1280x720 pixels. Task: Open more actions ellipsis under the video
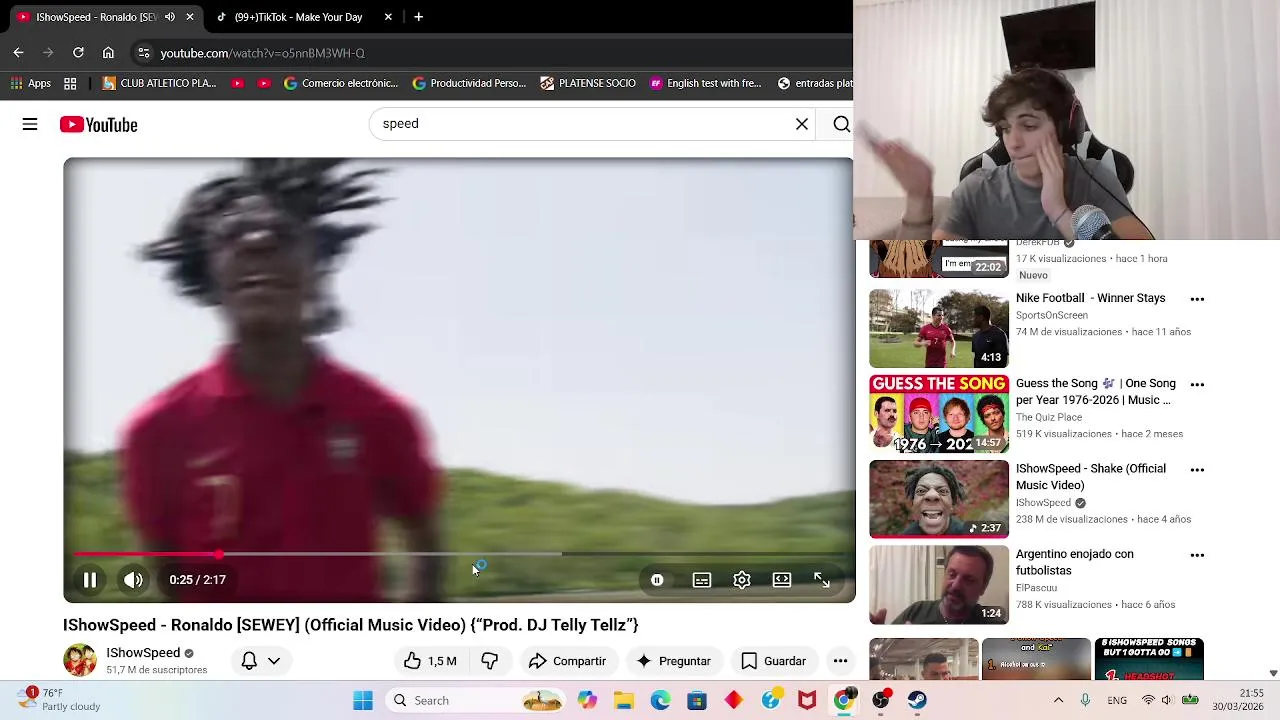point(840,661)
